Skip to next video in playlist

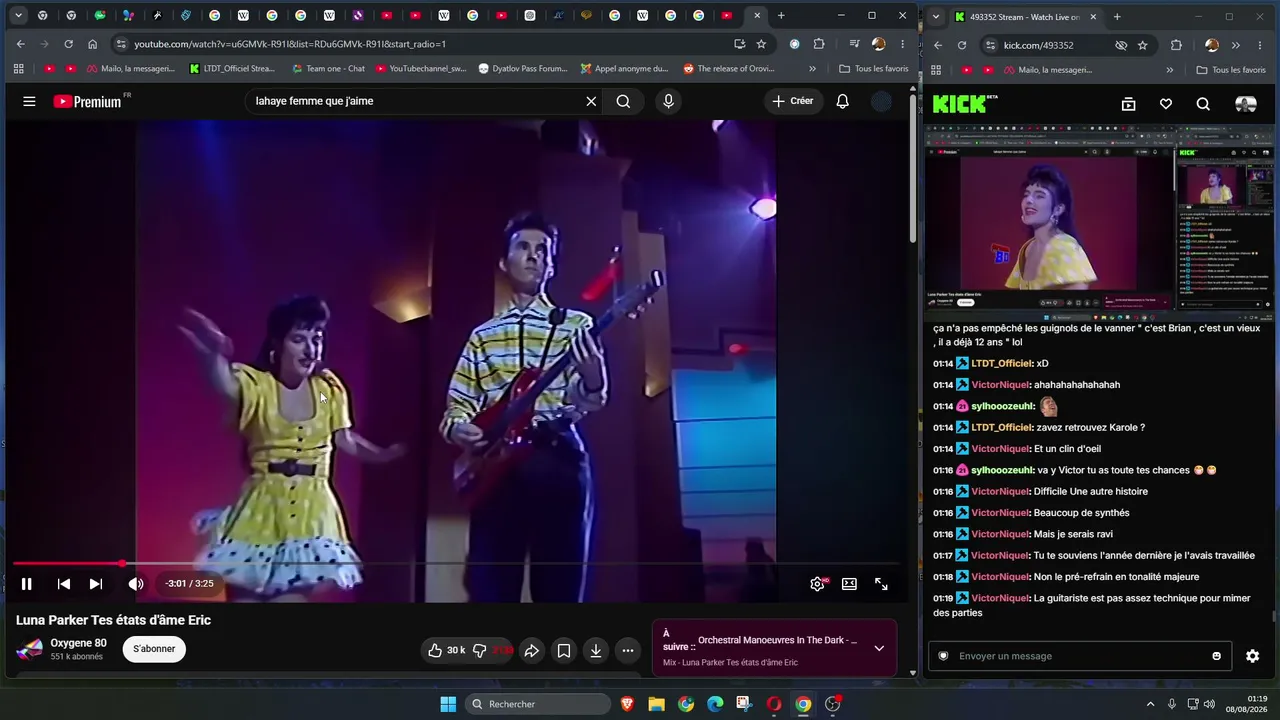(x=96, y=584)
